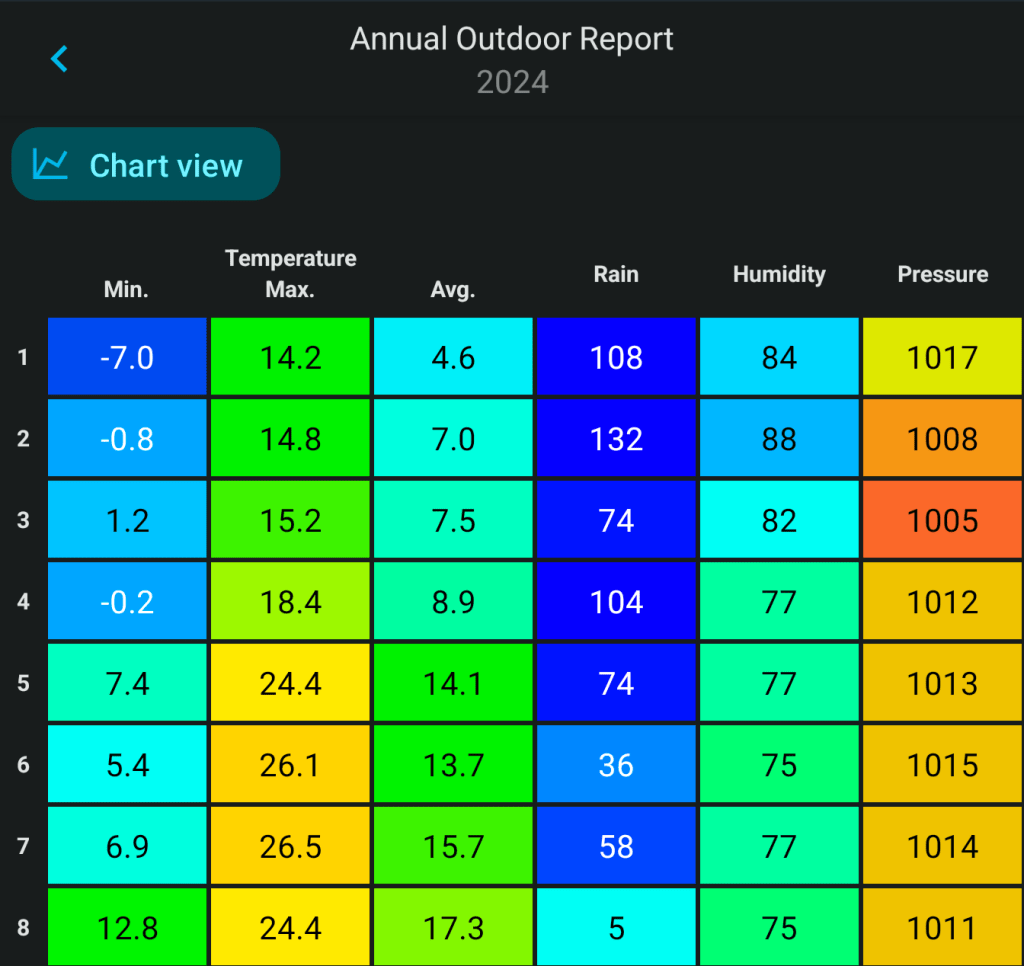Select the average temperature cell 14.1

pyautogui.click(x=454, y=684)
